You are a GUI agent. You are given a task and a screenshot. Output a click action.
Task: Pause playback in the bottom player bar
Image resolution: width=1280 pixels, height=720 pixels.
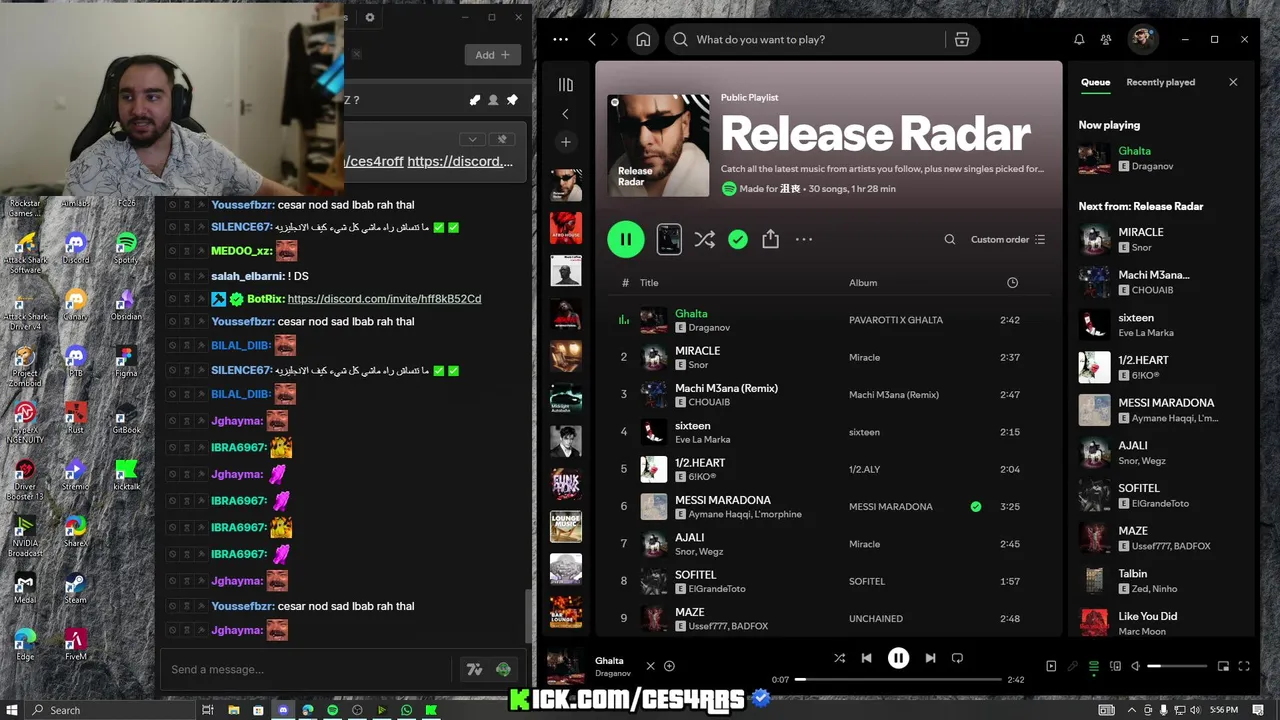(x=899, y=658)
